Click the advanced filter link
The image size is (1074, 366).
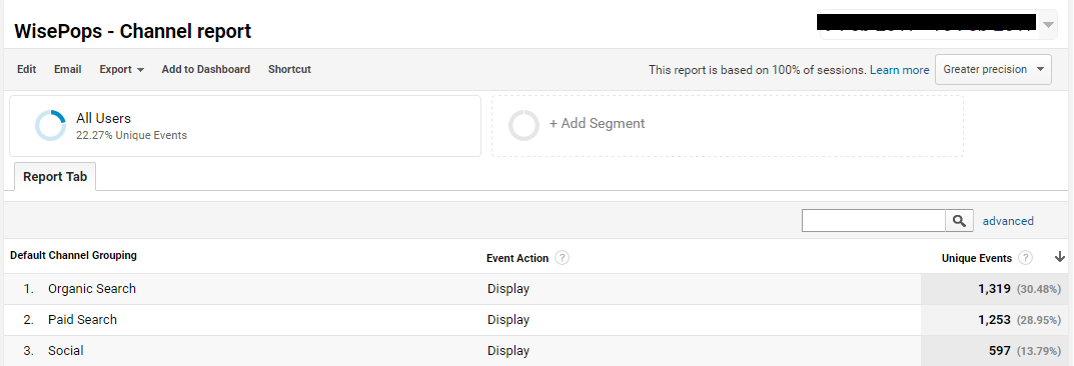[x=1008, y=221]
